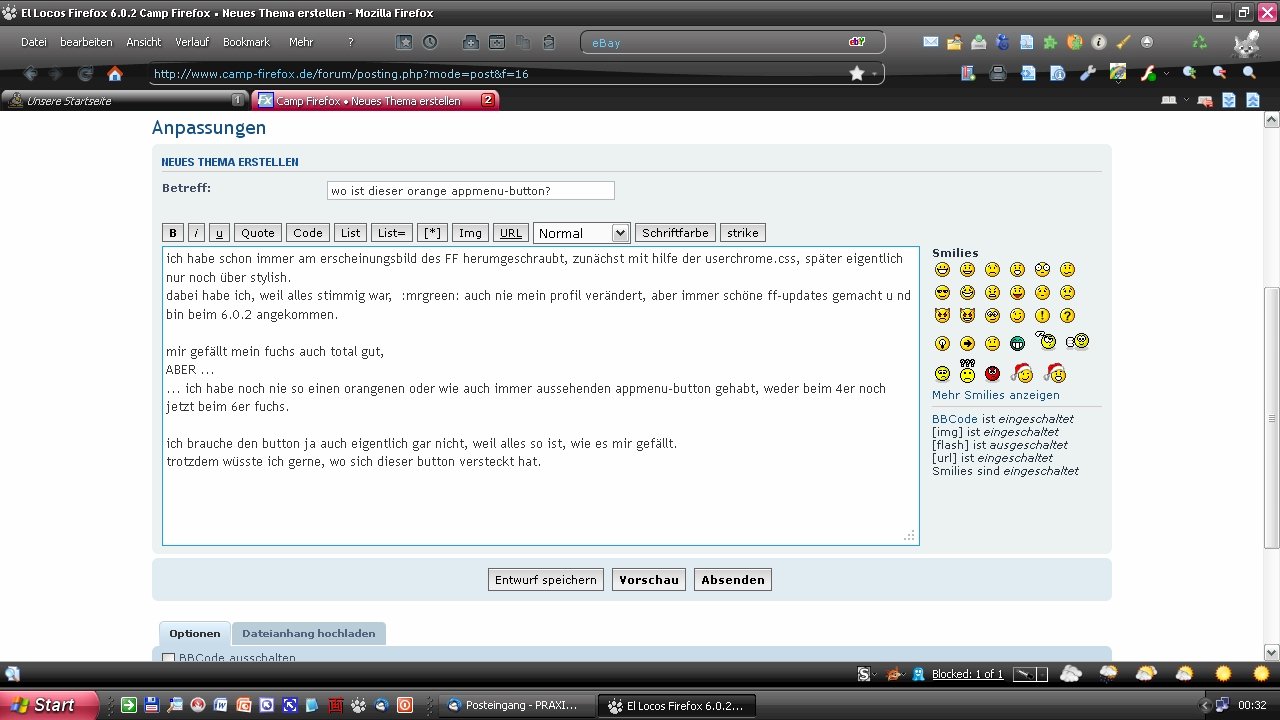Insert URL BBCode tag
This screenshot has width=1280, height=720.
pos(511,233)
